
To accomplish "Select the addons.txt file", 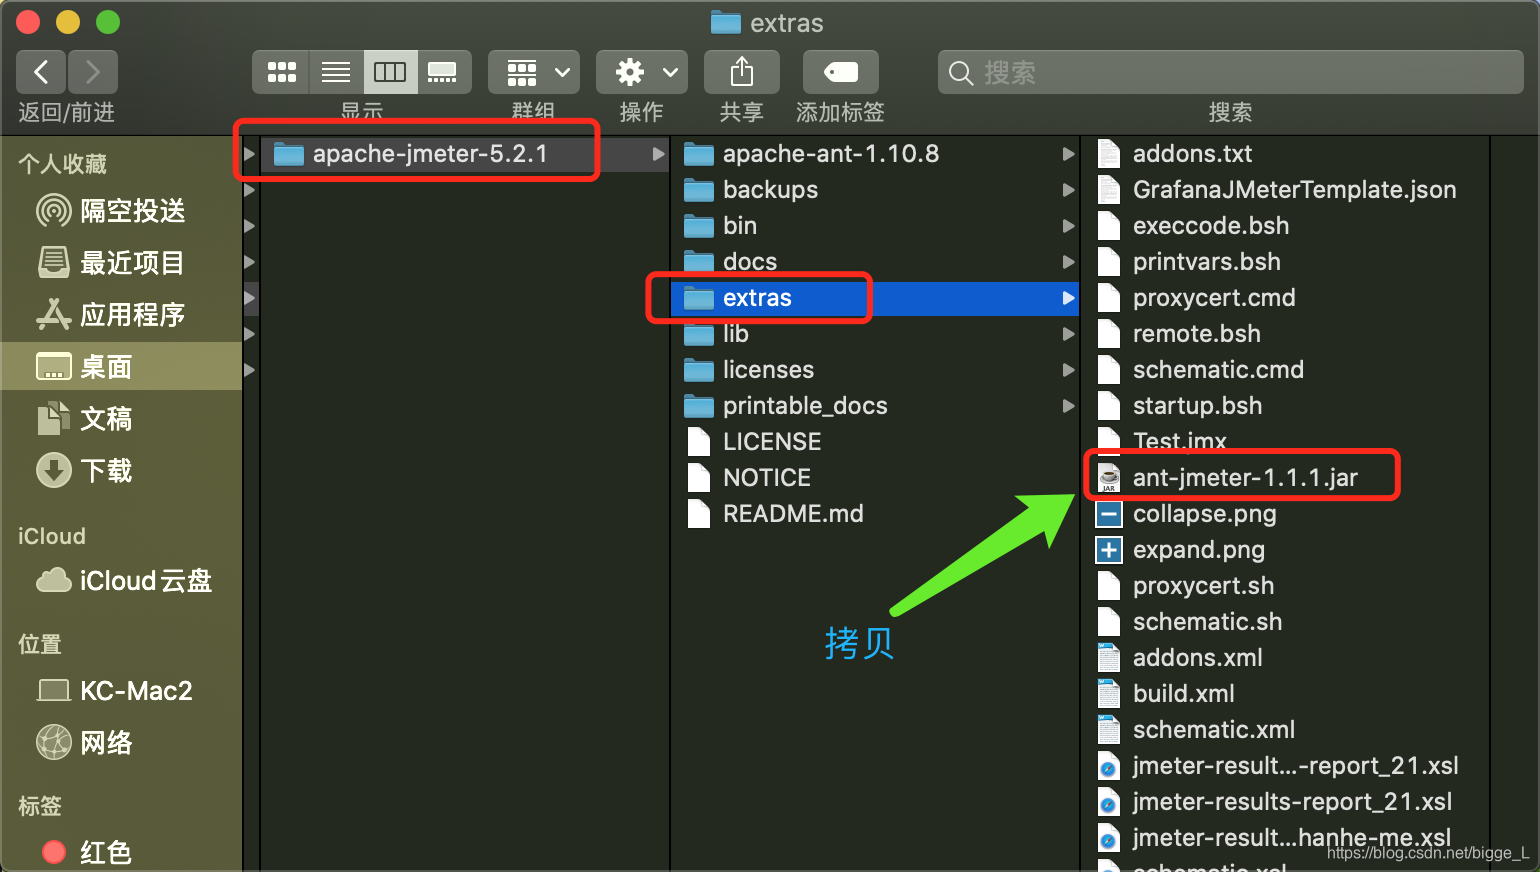I will click(x=1285, y=154).
